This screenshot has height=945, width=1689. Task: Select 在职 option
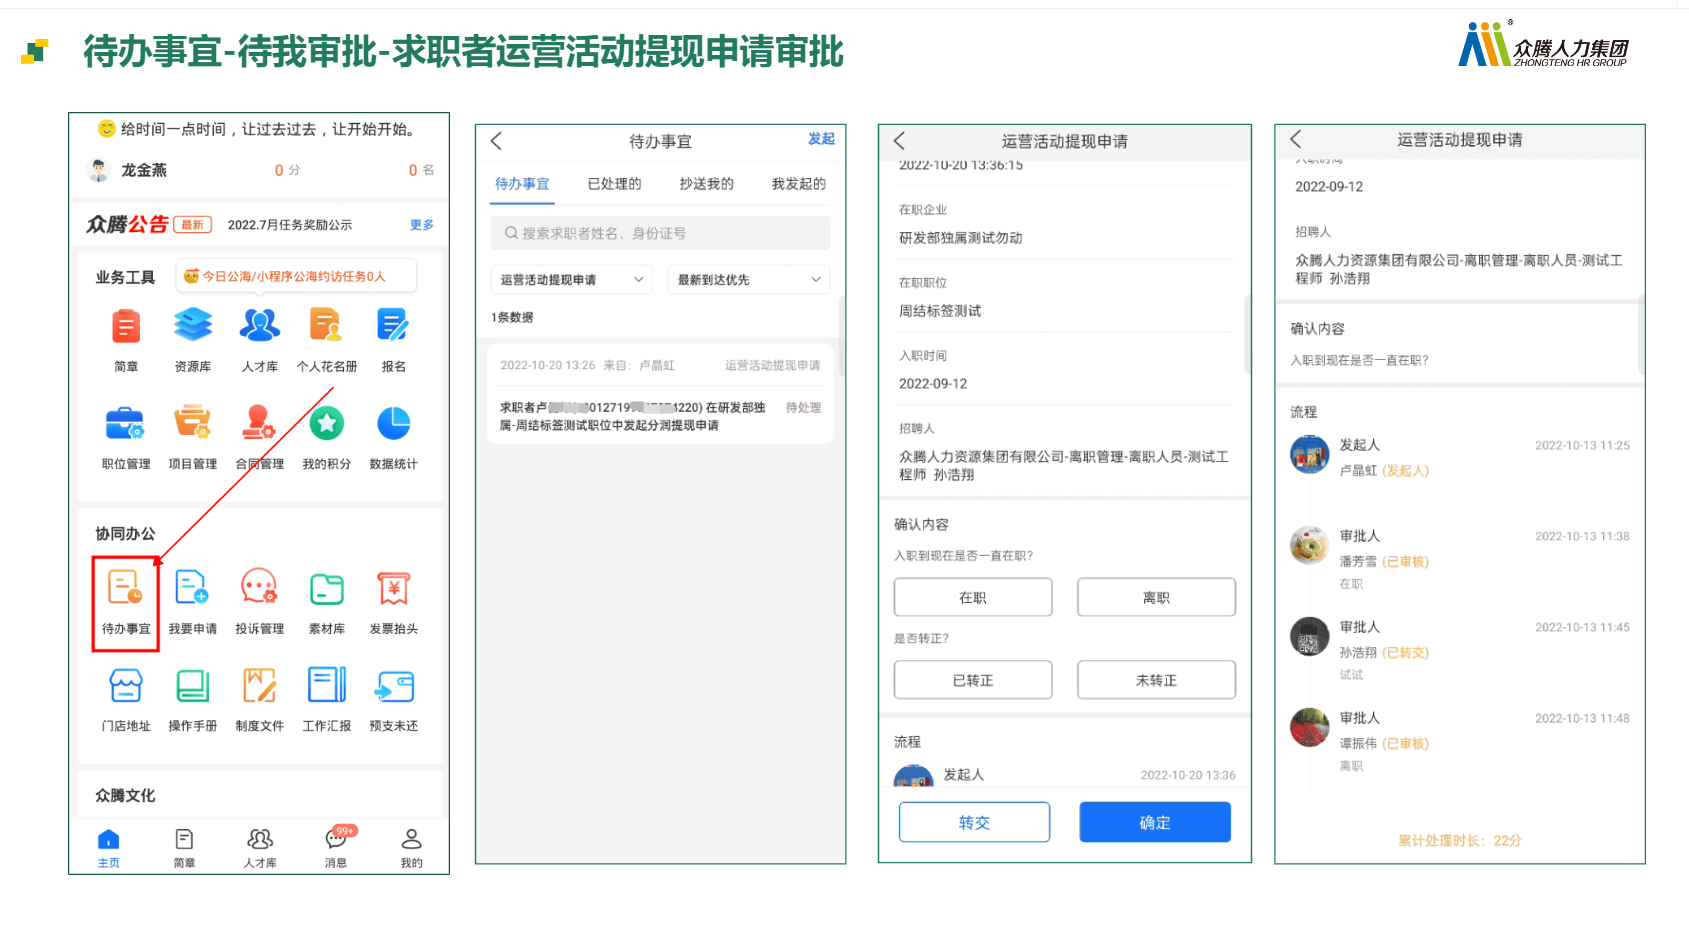[x=973, y=597]
